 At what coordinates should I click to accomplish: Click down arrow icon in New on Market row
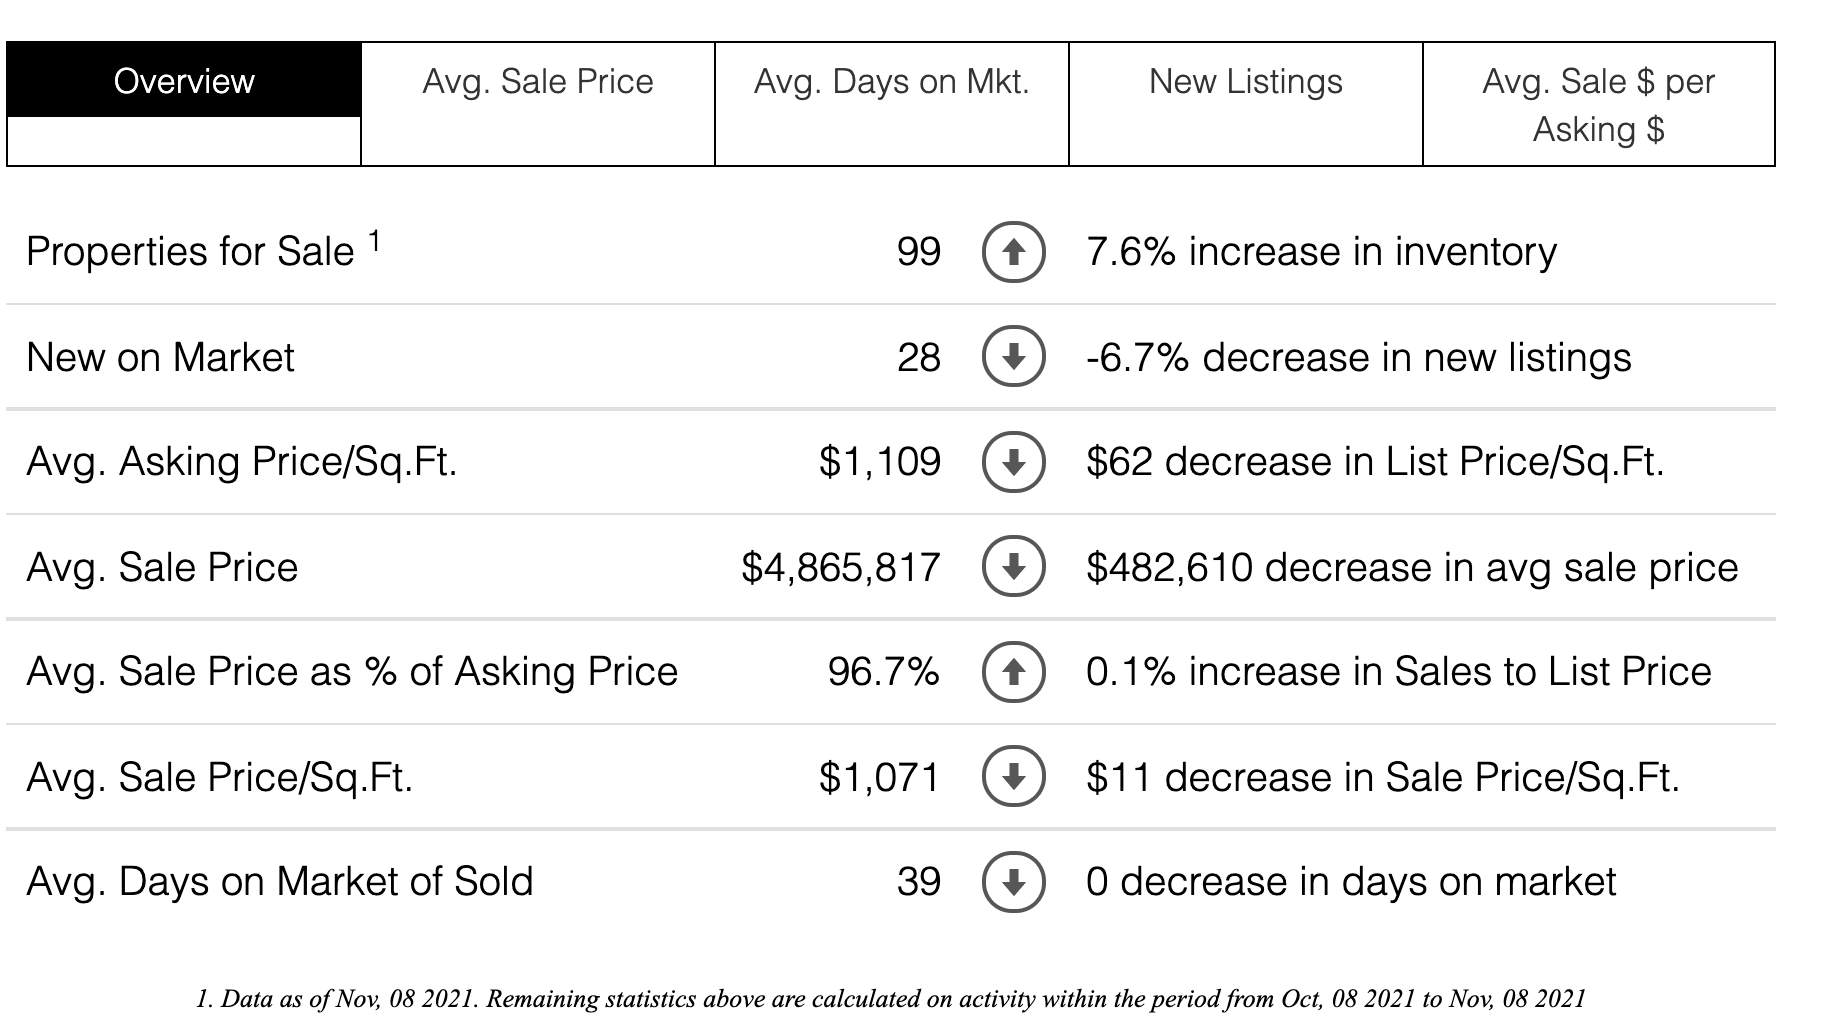click(1013, 357)
